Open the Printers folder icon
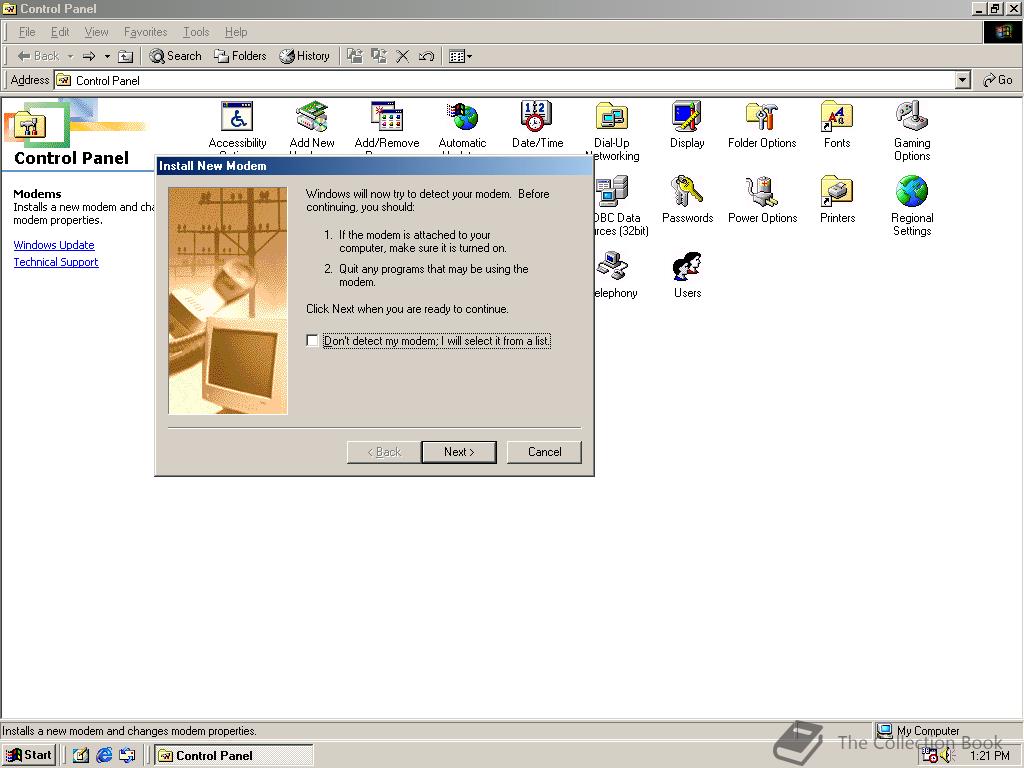The height and width of the screenshot is (768, 1024). [x=837, y=193]
